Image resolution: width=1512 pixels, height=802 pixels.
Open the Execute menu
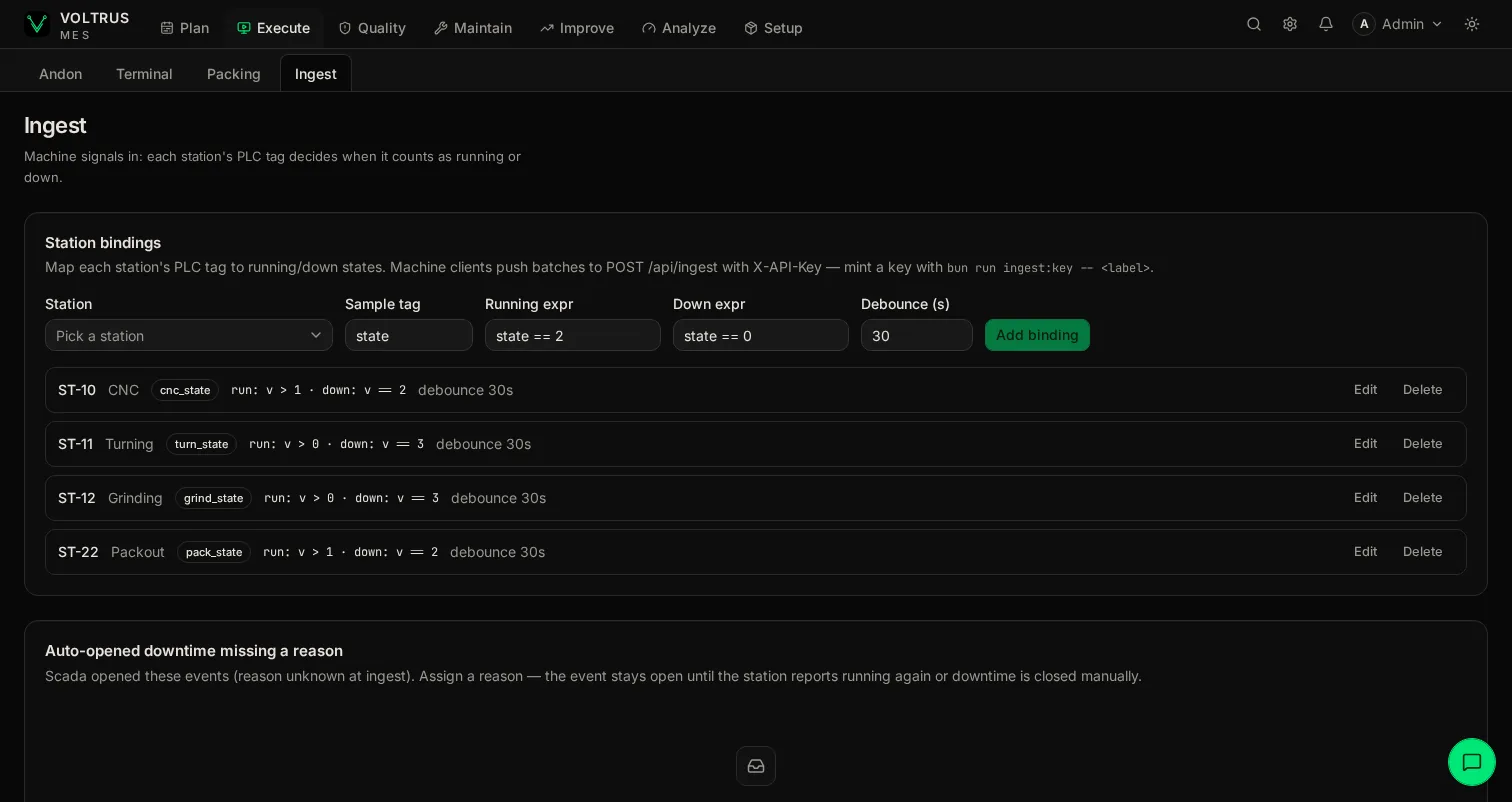point(274,28)
